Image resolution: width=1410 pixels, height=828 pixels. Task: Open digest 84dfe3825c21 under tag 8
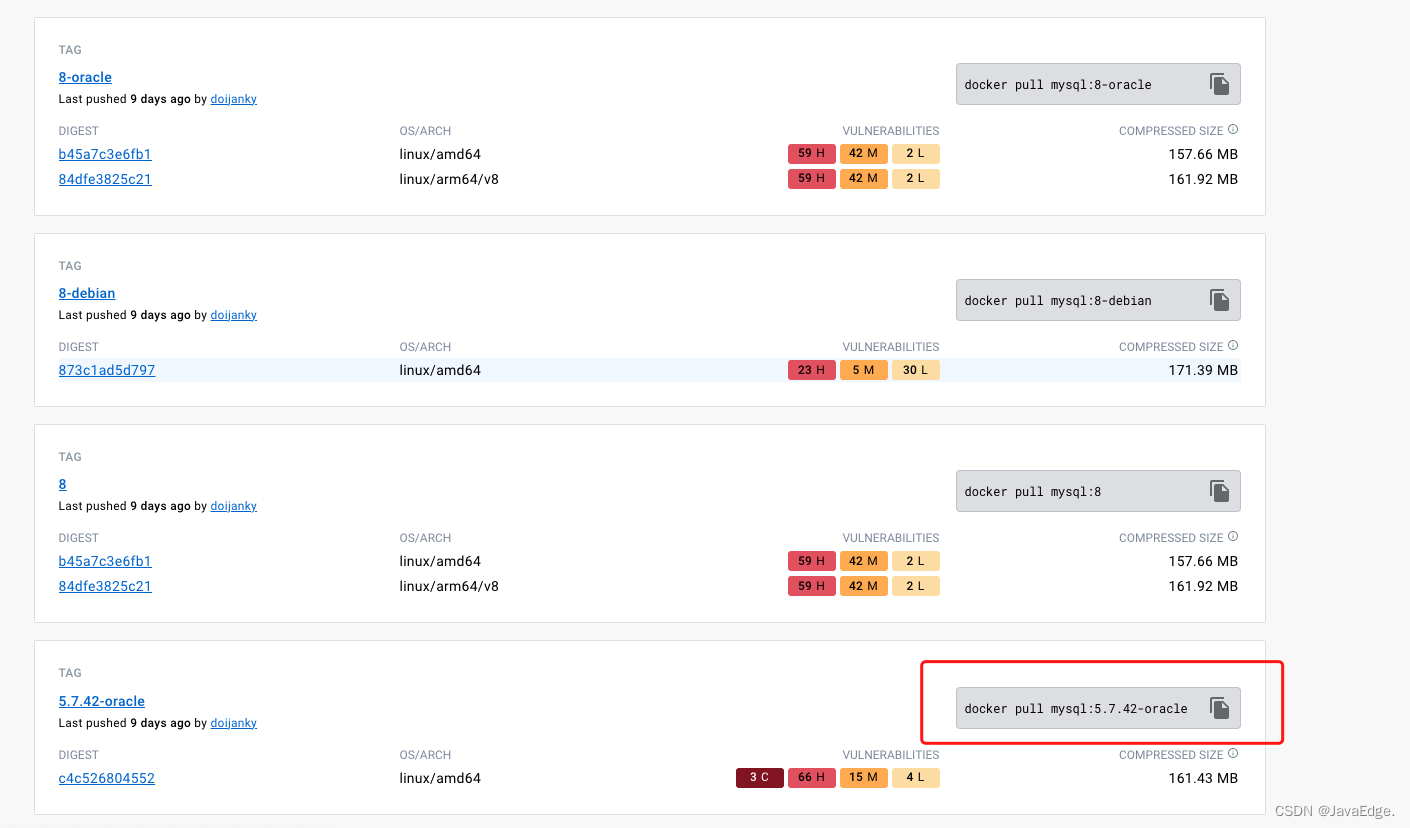click(x=105, y=586)
